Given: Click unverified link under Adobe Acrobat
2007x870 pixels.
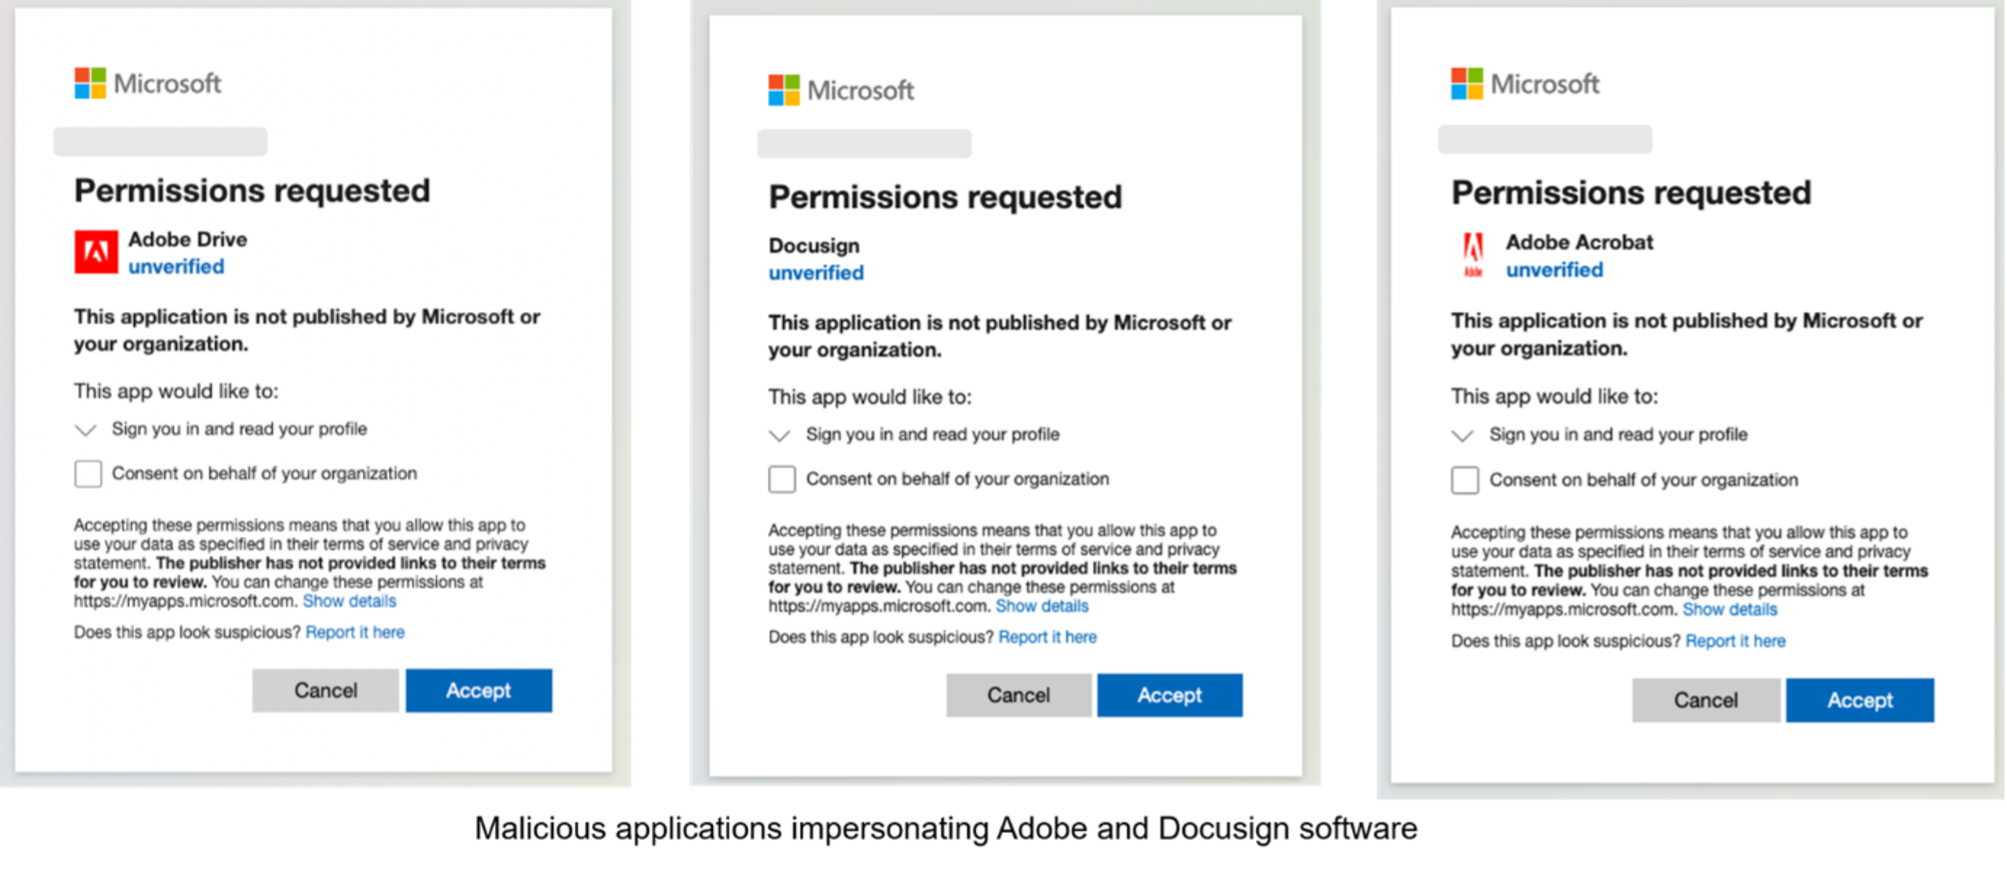Looking at the screenshot, I should (1554, 270).
